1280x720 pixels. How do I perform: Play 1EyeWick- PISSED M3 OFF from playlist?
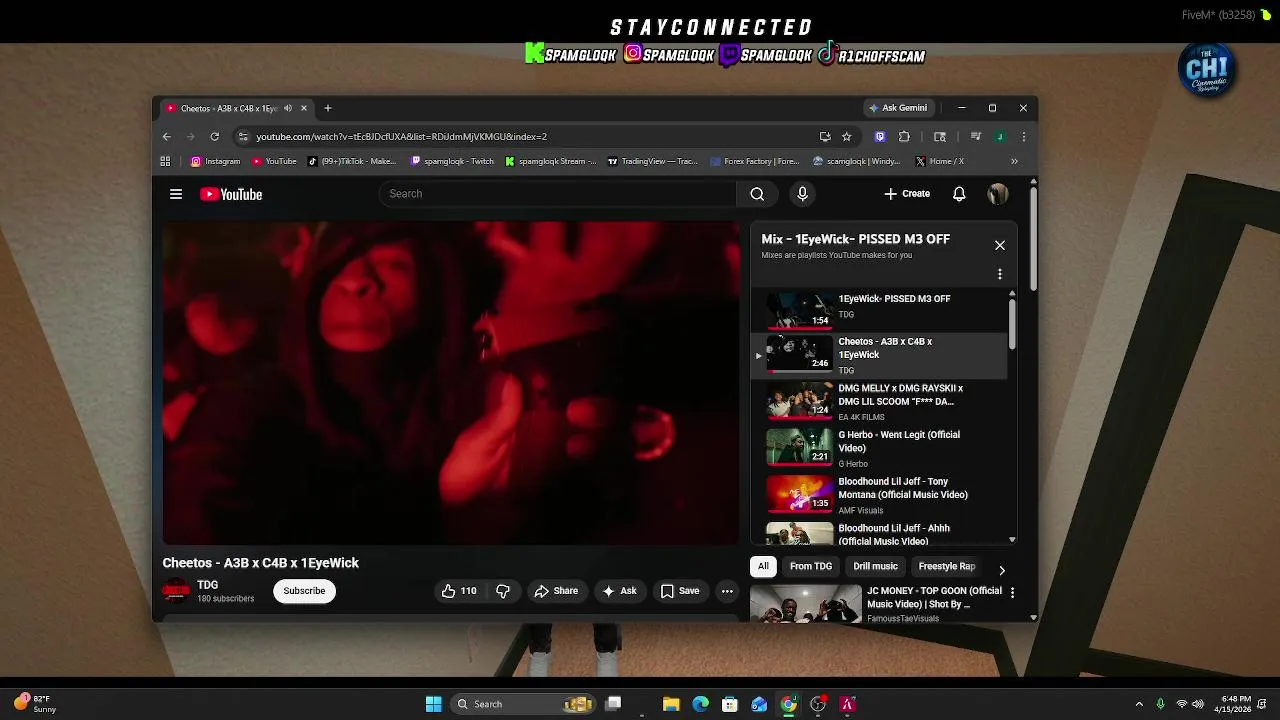pyautogui.click(x=878, y=309)
